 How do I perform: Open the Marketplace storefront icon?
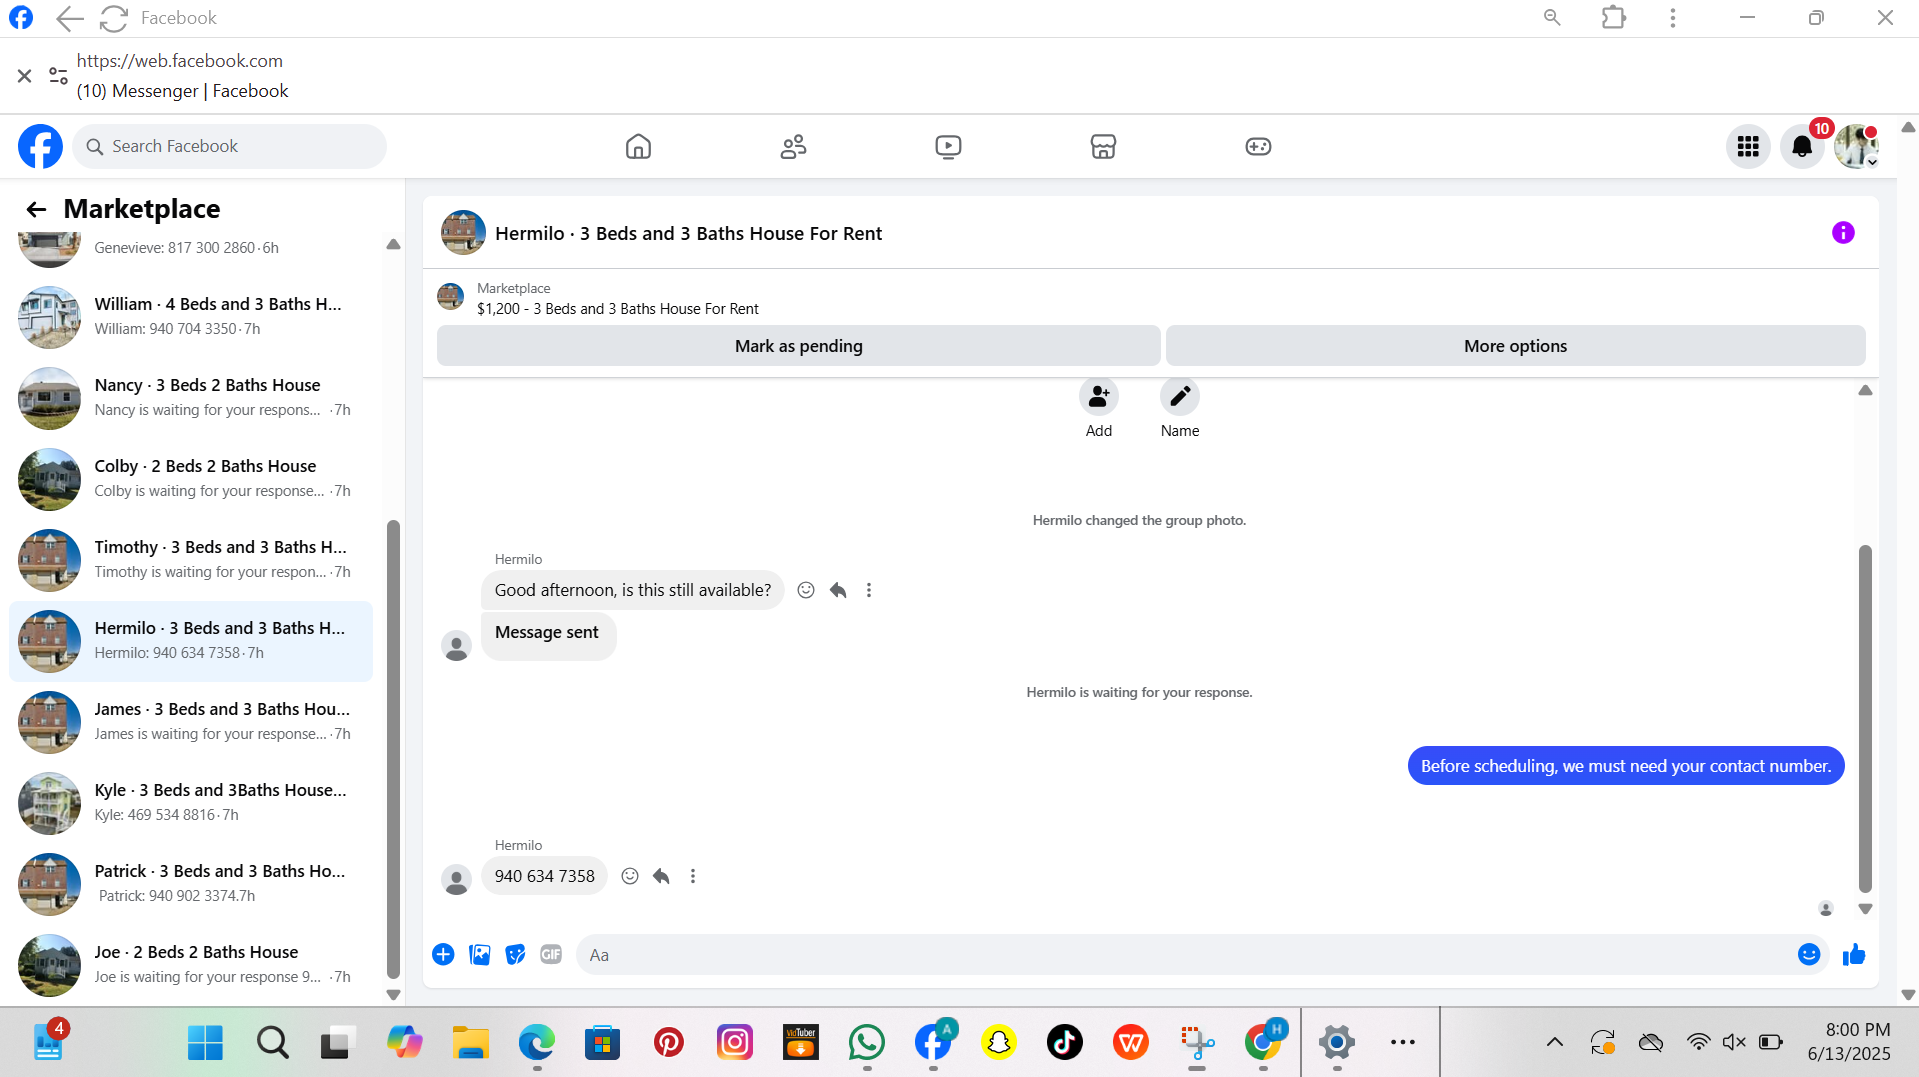[x=1103, y=147]
